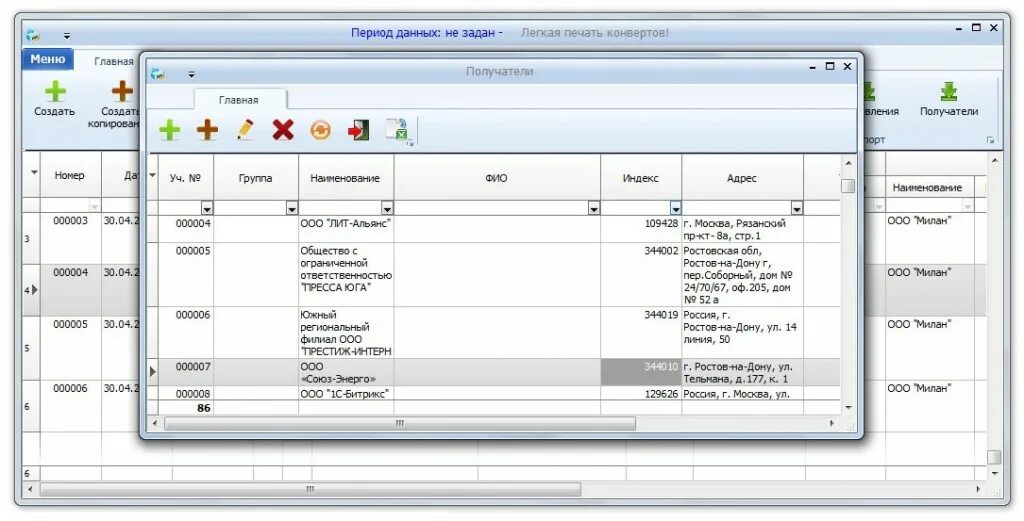1024x521 pixels.
Task: Open filter dropdown for Адрес column
Action: [x=797, y=209]
